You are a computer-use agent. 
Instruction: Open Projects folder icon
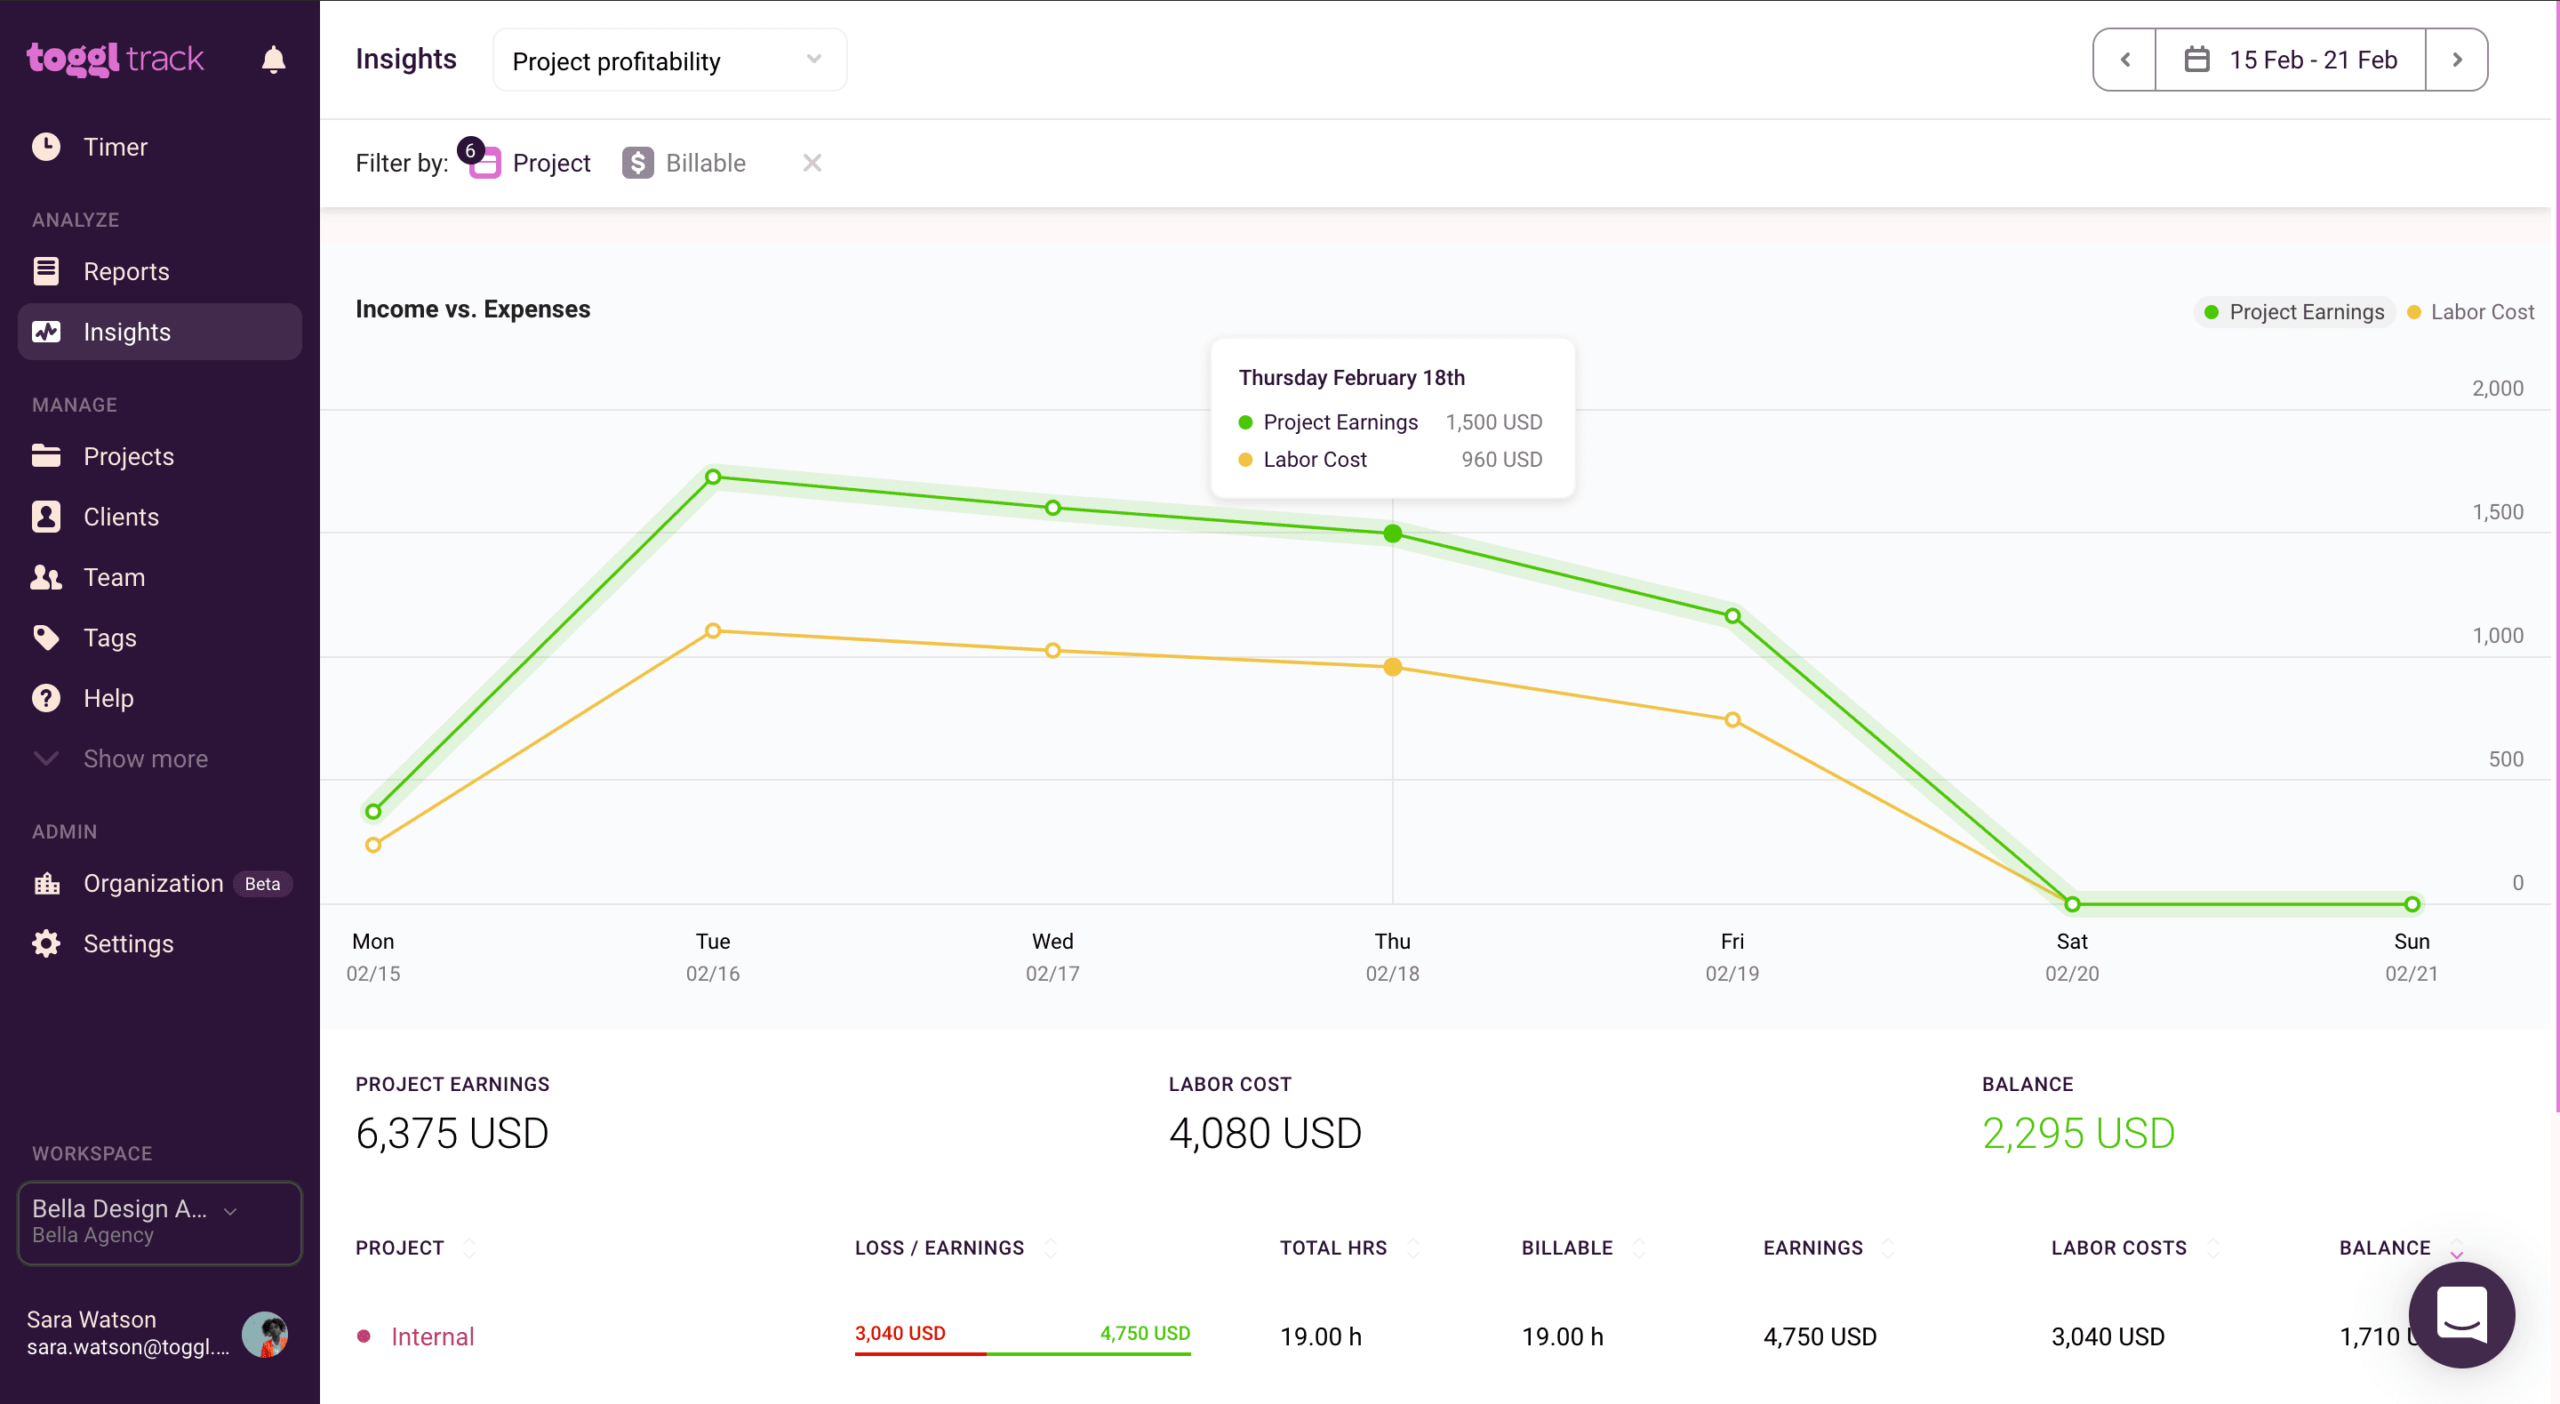click(x=46, y=456)
